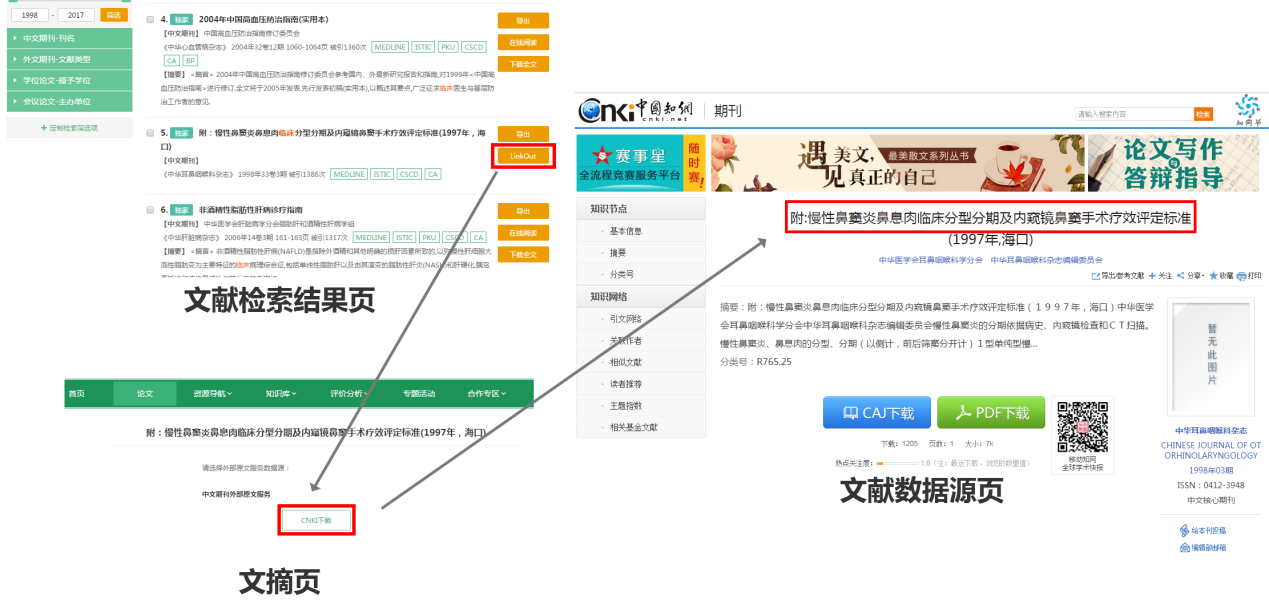Tick the checkbox beside result 5
1269x604 pixels.
[150, 133]
